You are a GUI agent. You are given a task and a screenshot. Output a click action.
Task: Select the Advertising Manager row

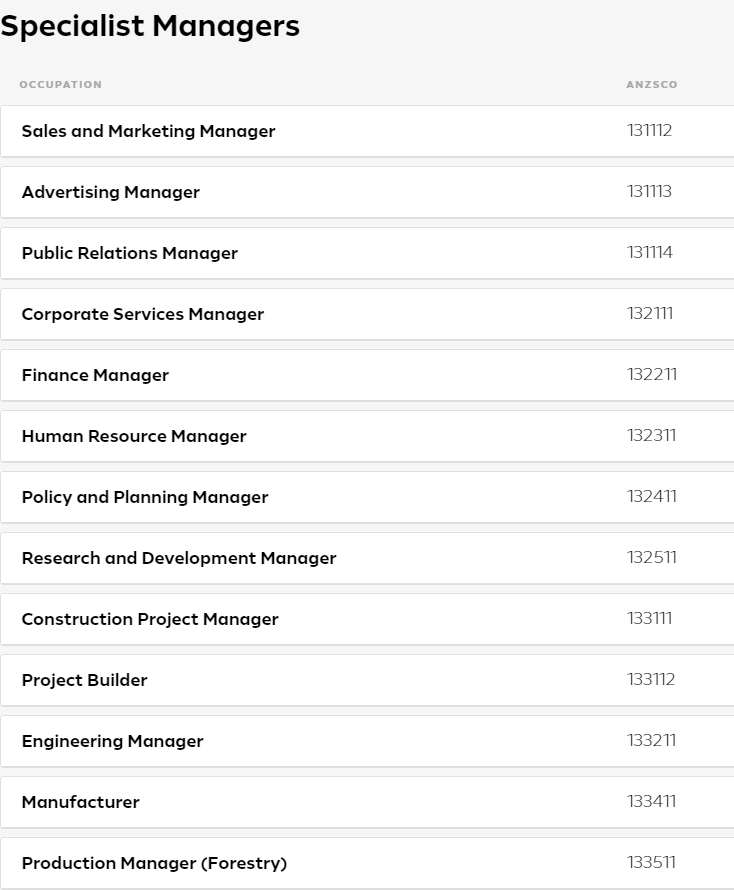pos(111,192)
